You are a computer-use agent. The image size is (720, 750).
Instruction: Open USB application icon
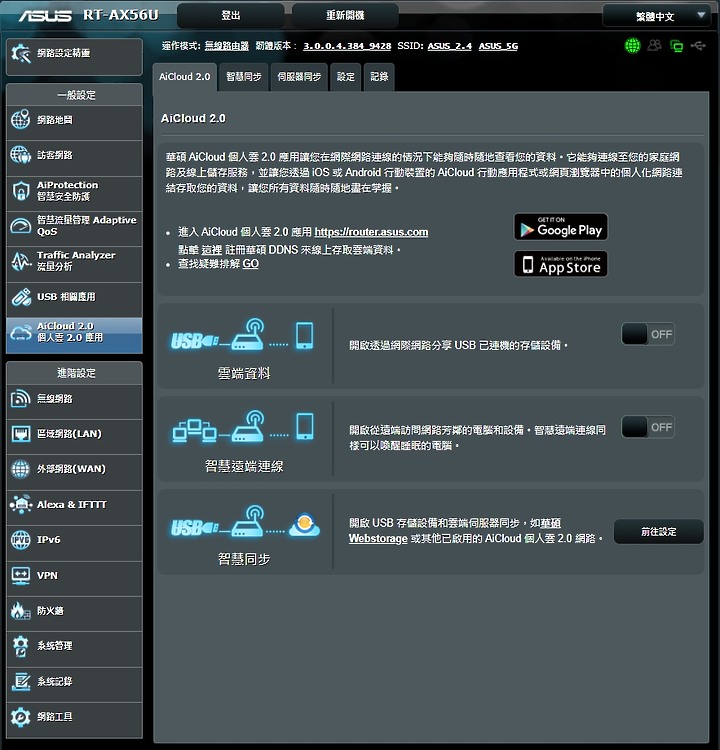[21, 297]
